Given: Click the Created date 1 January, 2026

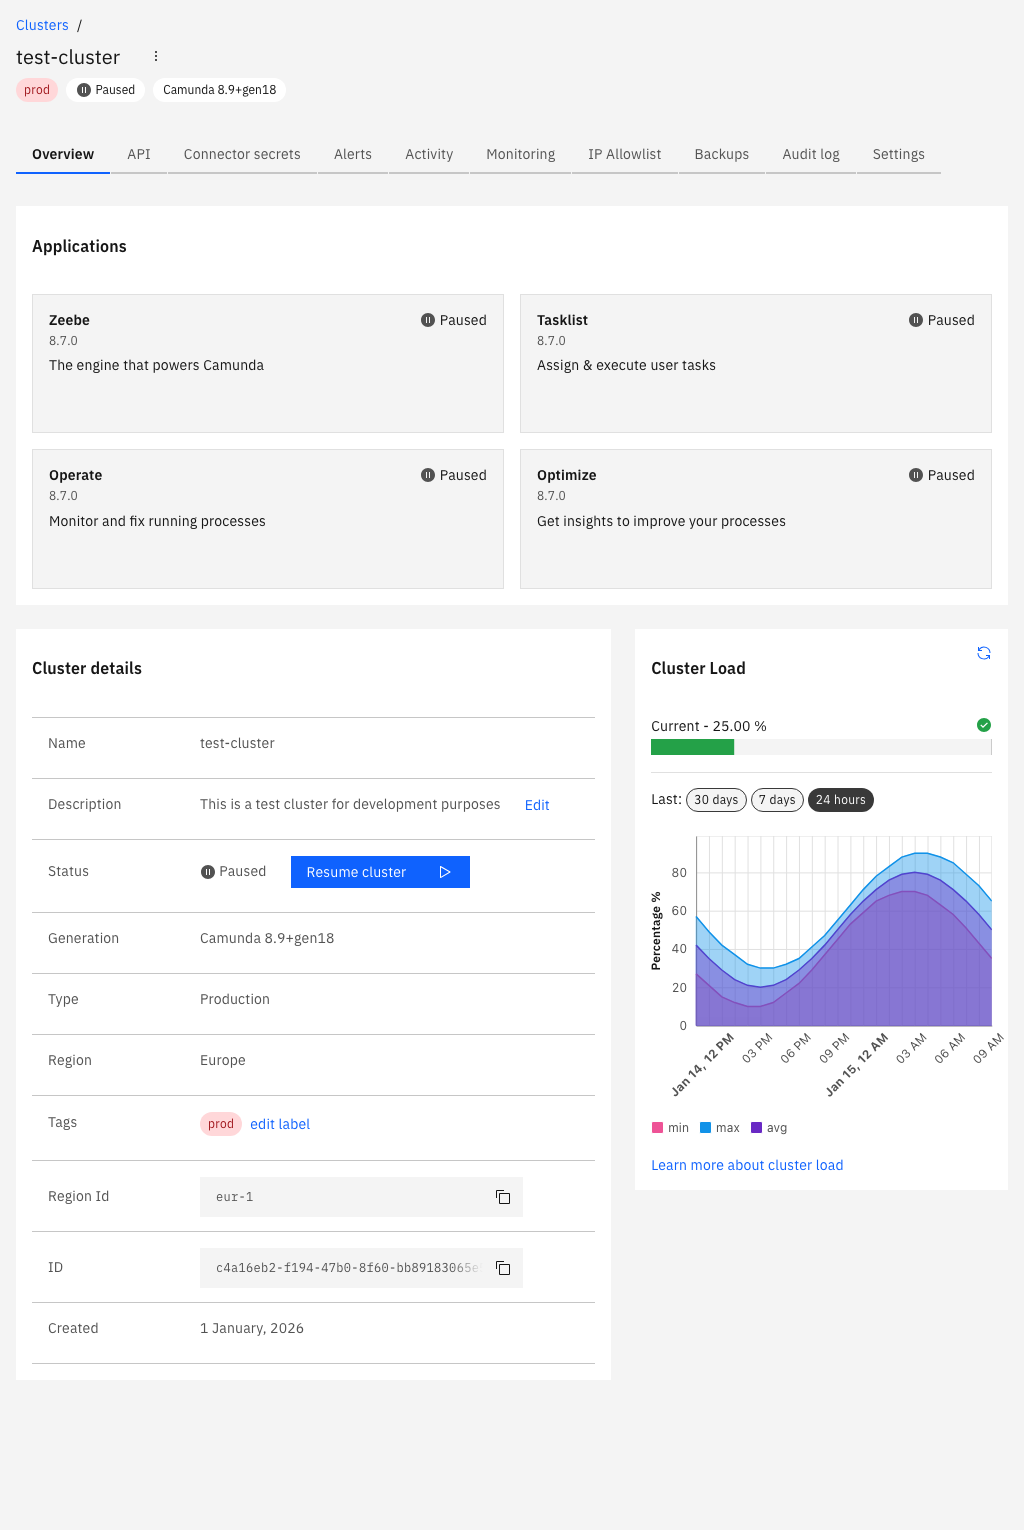Looking at the screenshot, I should (x=252, y=1328).
